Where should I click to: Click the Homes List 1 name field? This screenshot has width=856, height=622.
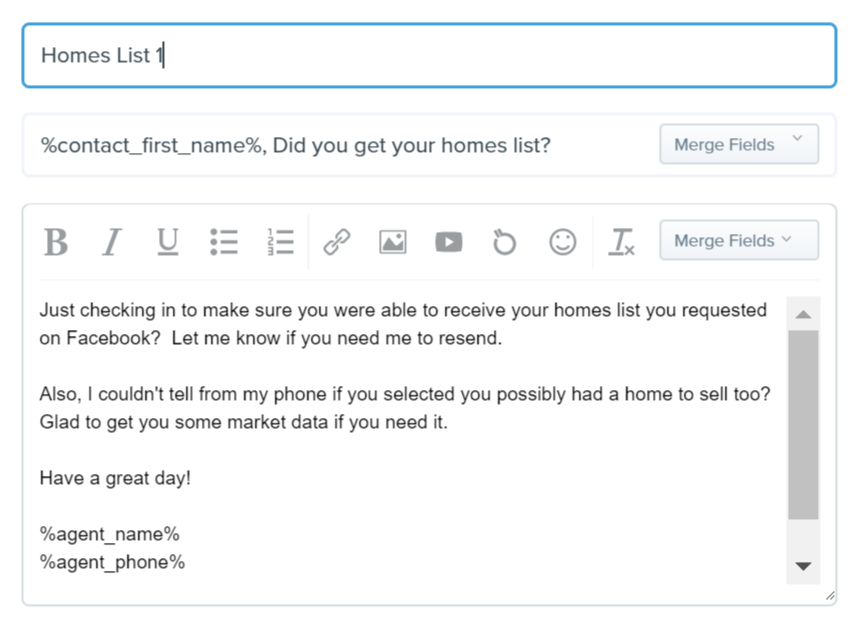[x=429, y=55]
